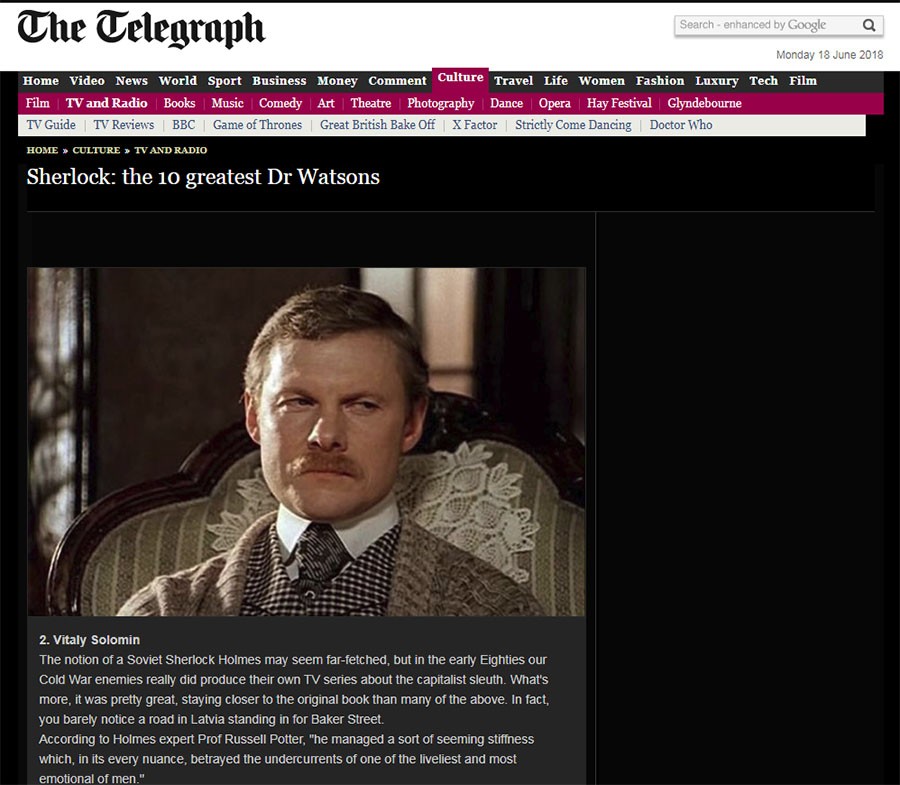The width and height of the screenshot is (900, 785).
Task: Click the HOME breadcrumb
Action: 42,150
